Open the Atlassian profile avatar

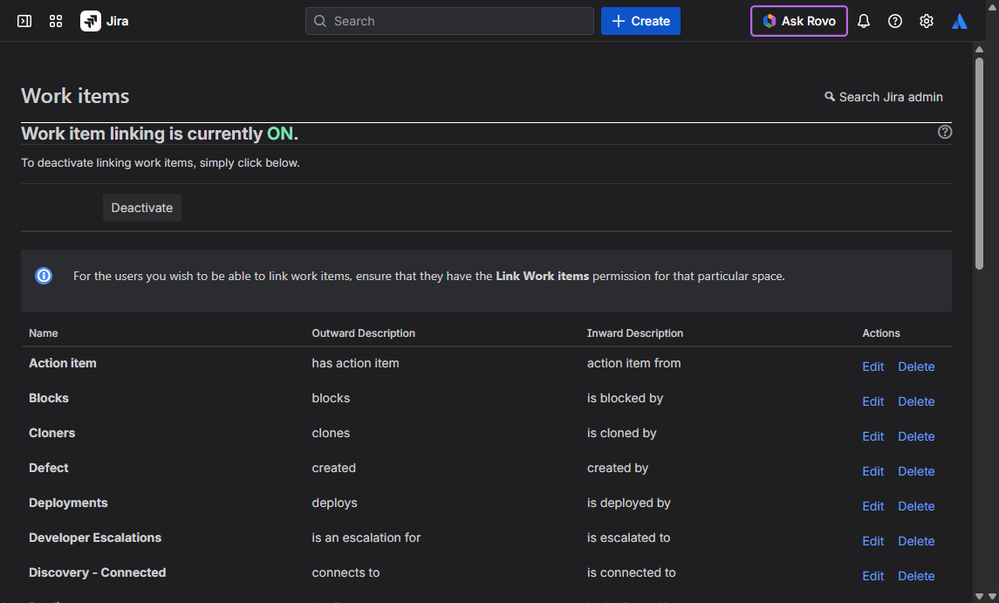point(959,21)
